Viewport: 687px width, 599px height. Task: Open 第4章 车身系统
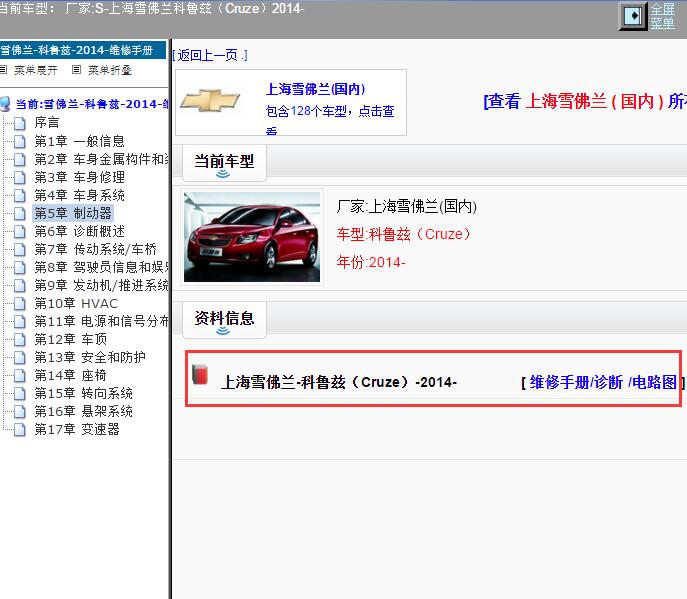[x=79, y=195]
